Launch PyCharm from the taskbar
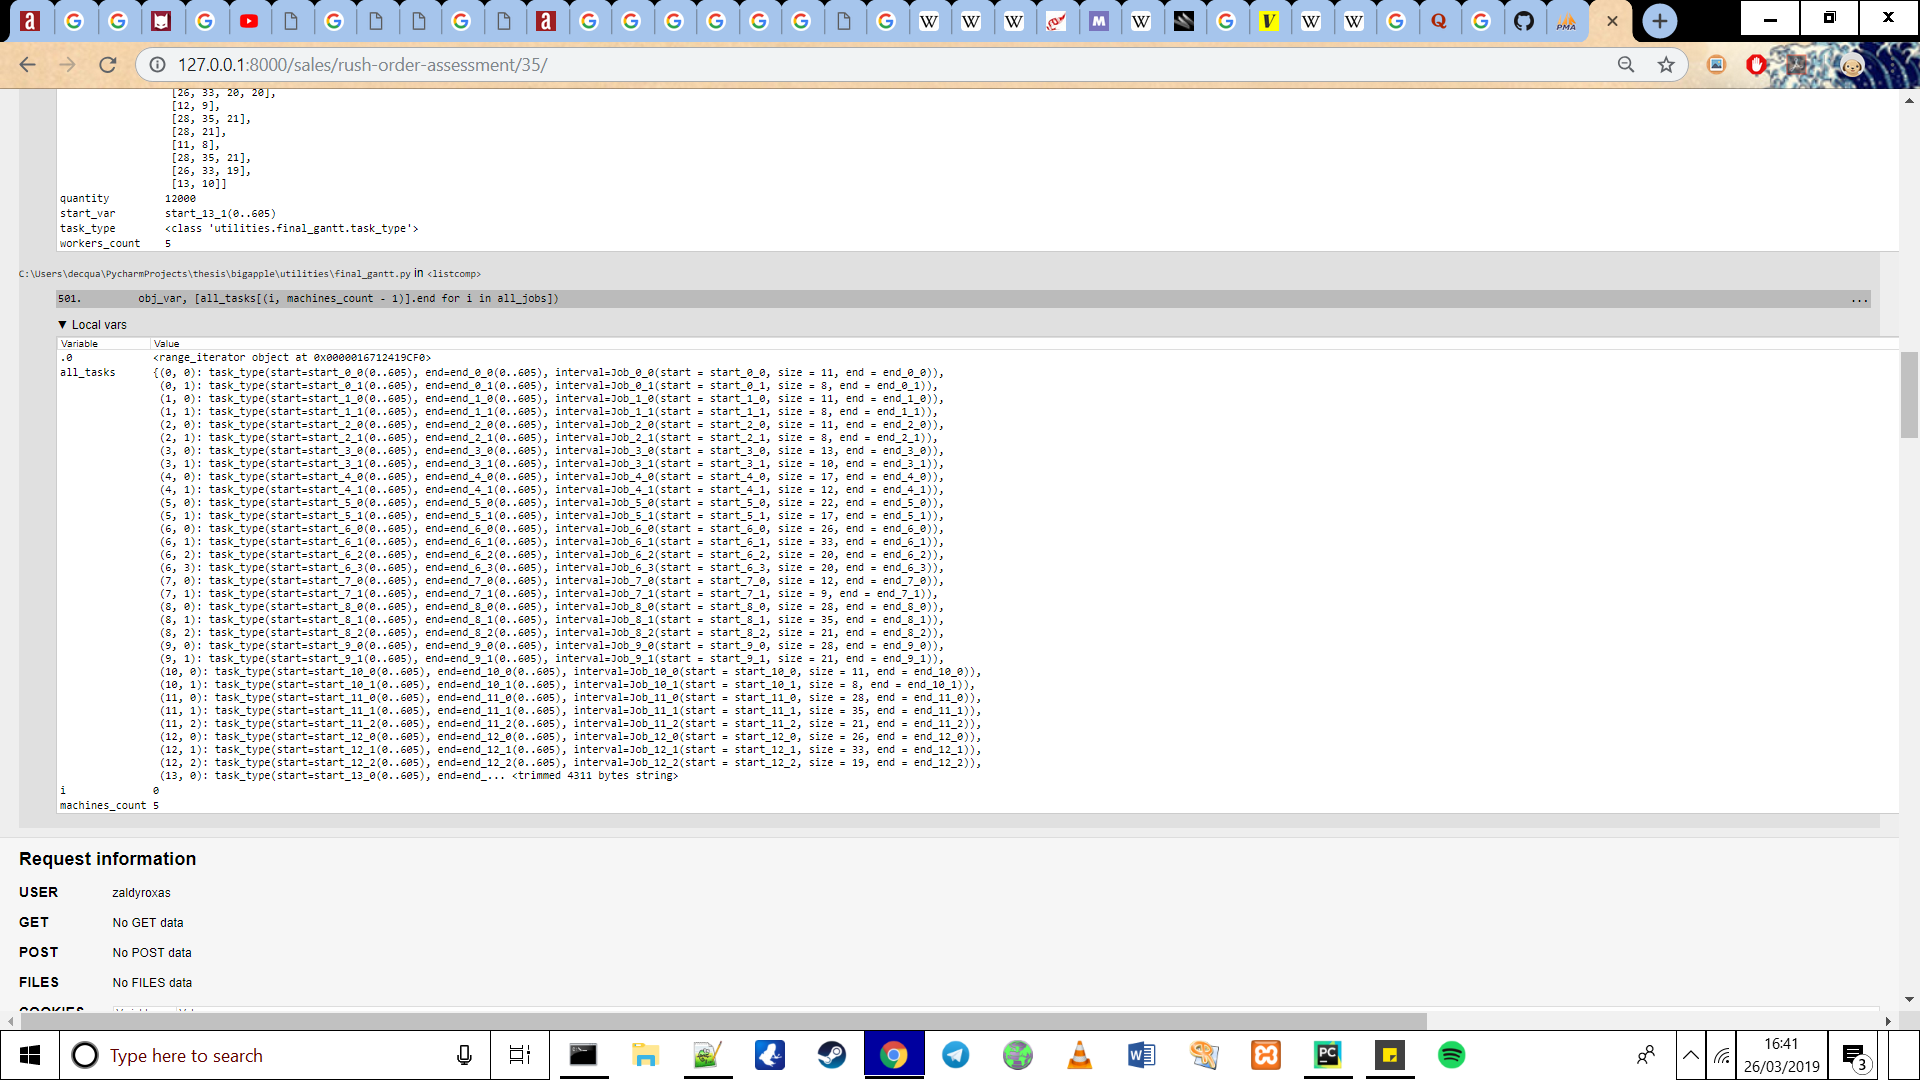 tap(1328, 1055)
